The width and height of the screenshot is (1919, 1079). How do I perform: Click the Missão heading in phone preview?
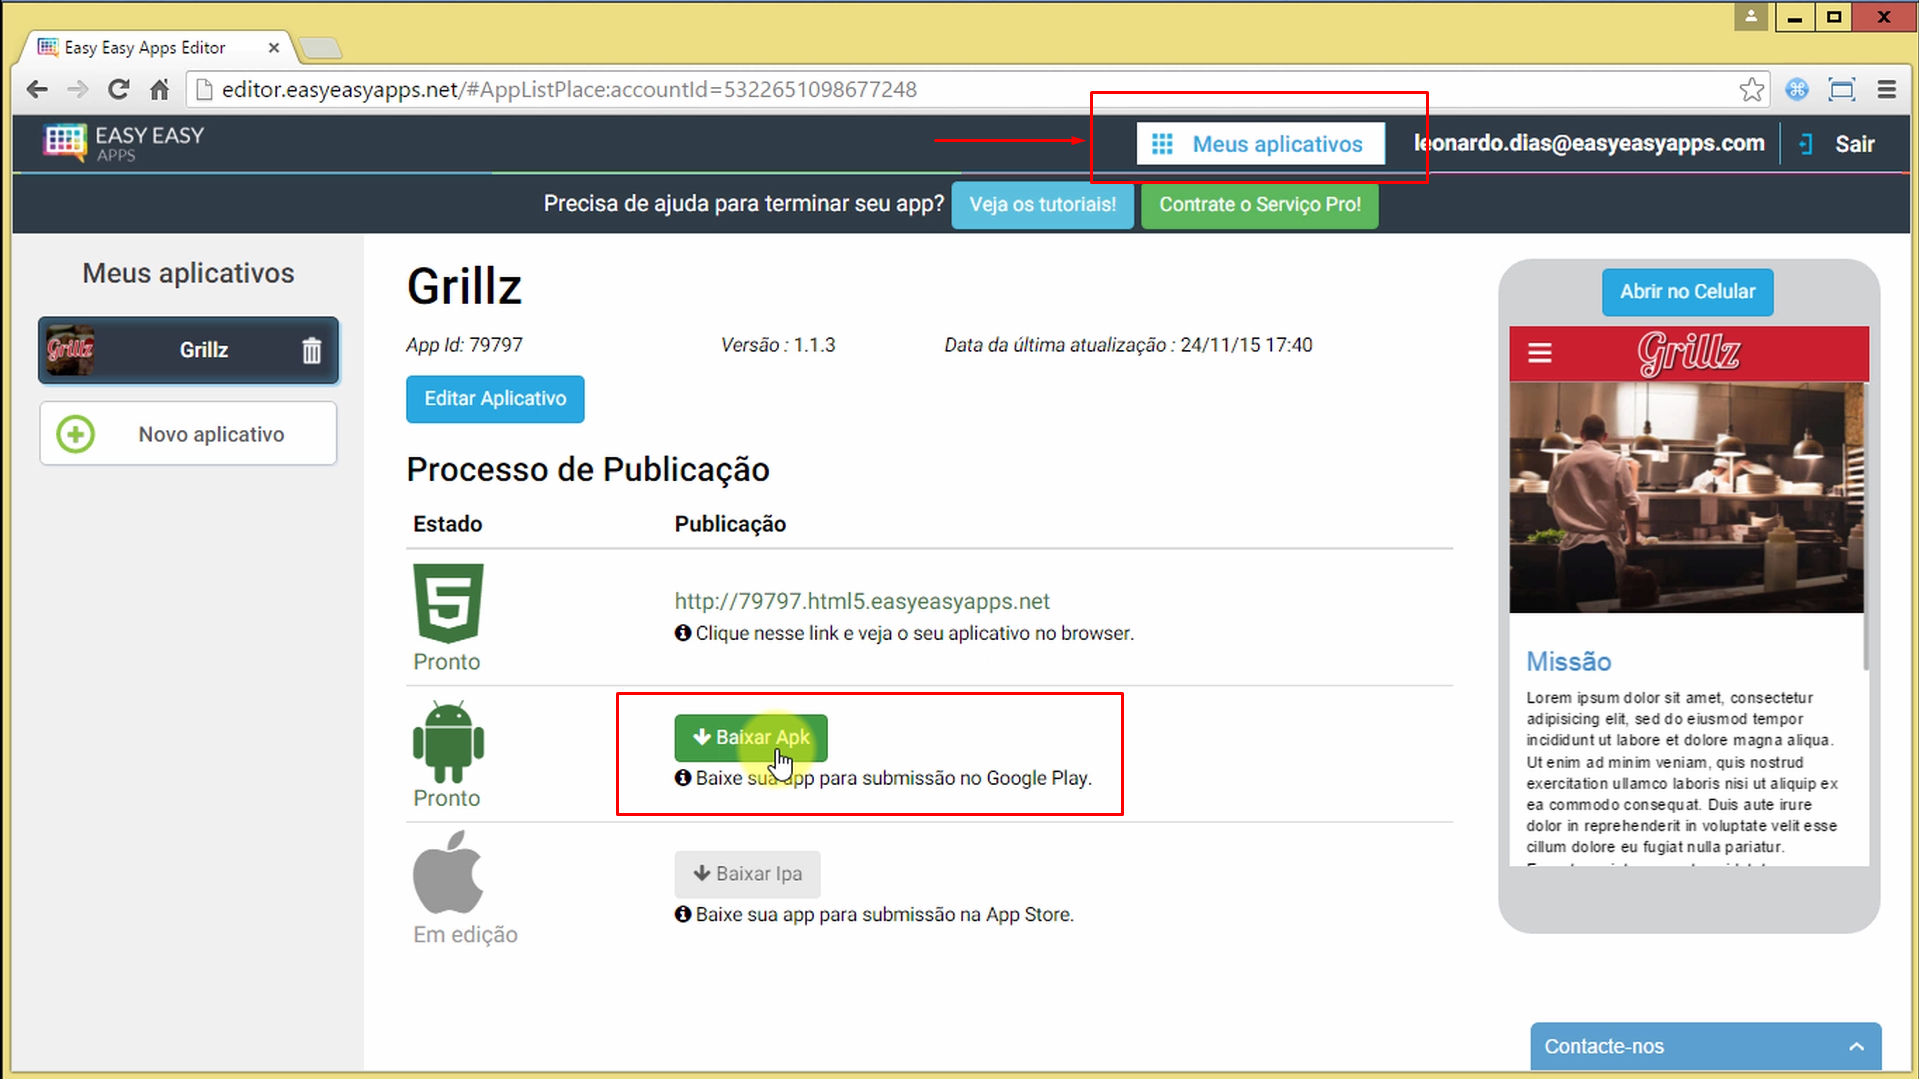[1568, 662]
